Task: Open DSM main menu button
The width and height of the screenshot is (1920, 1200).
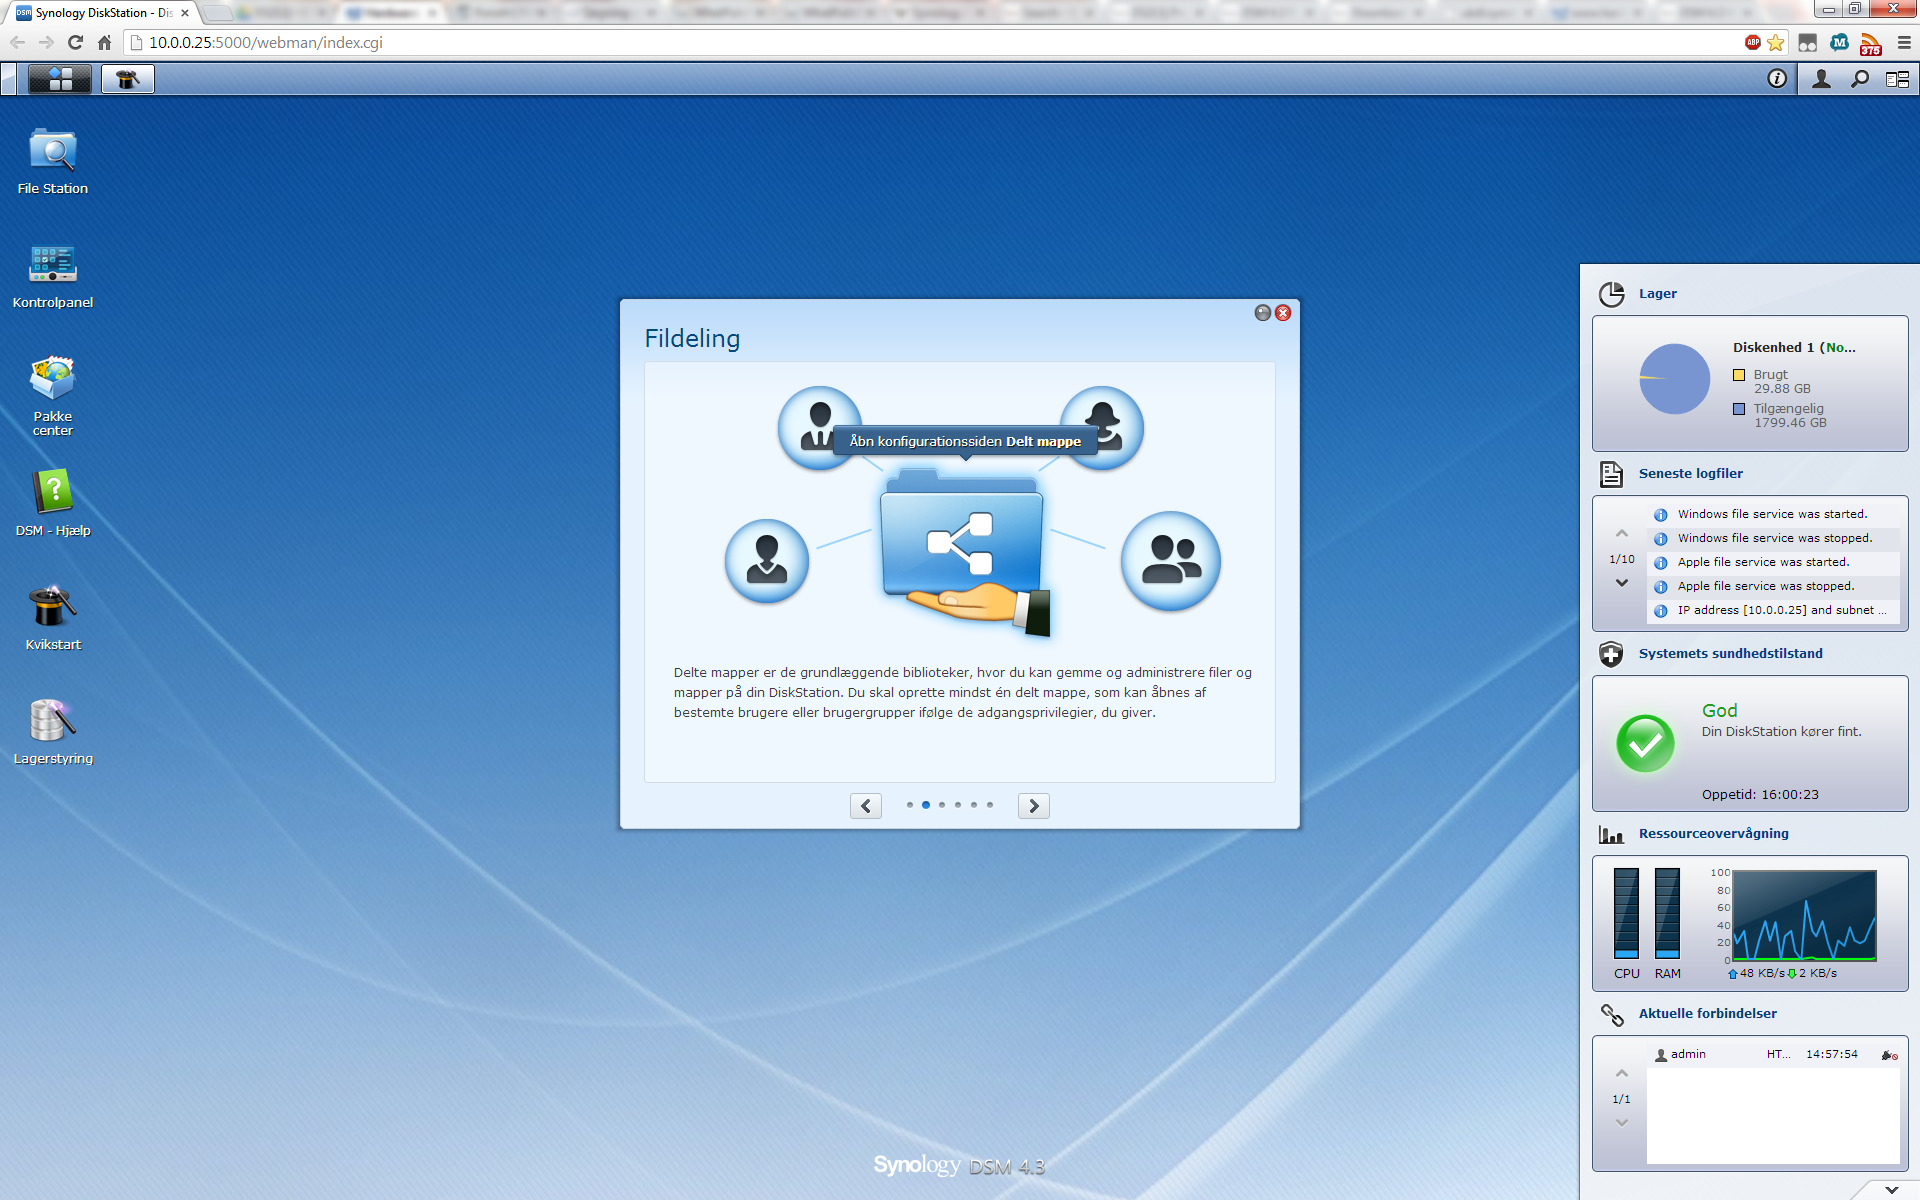Action: pyautogui.click(x=60, y=79)
